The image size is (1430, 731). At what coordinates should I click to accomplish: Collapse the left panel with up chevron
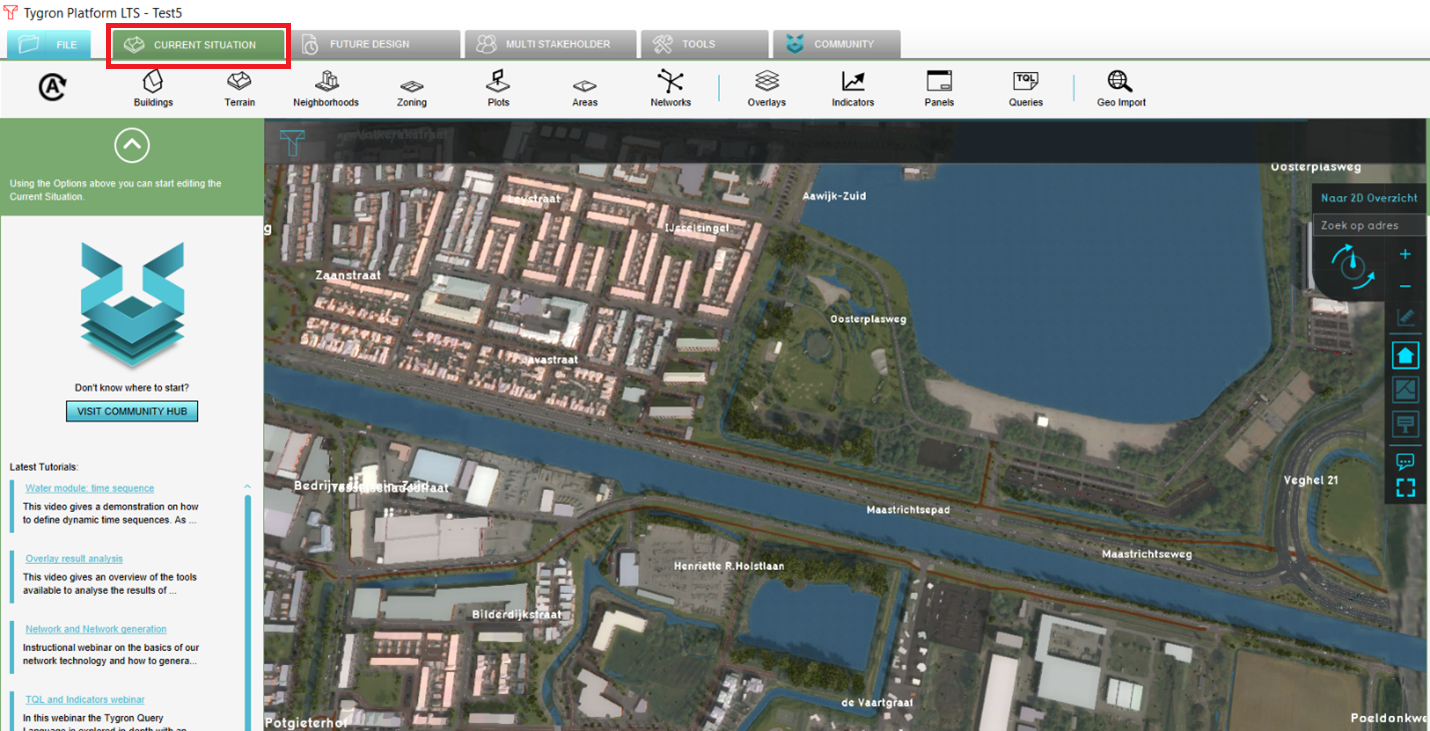(132, 146)
